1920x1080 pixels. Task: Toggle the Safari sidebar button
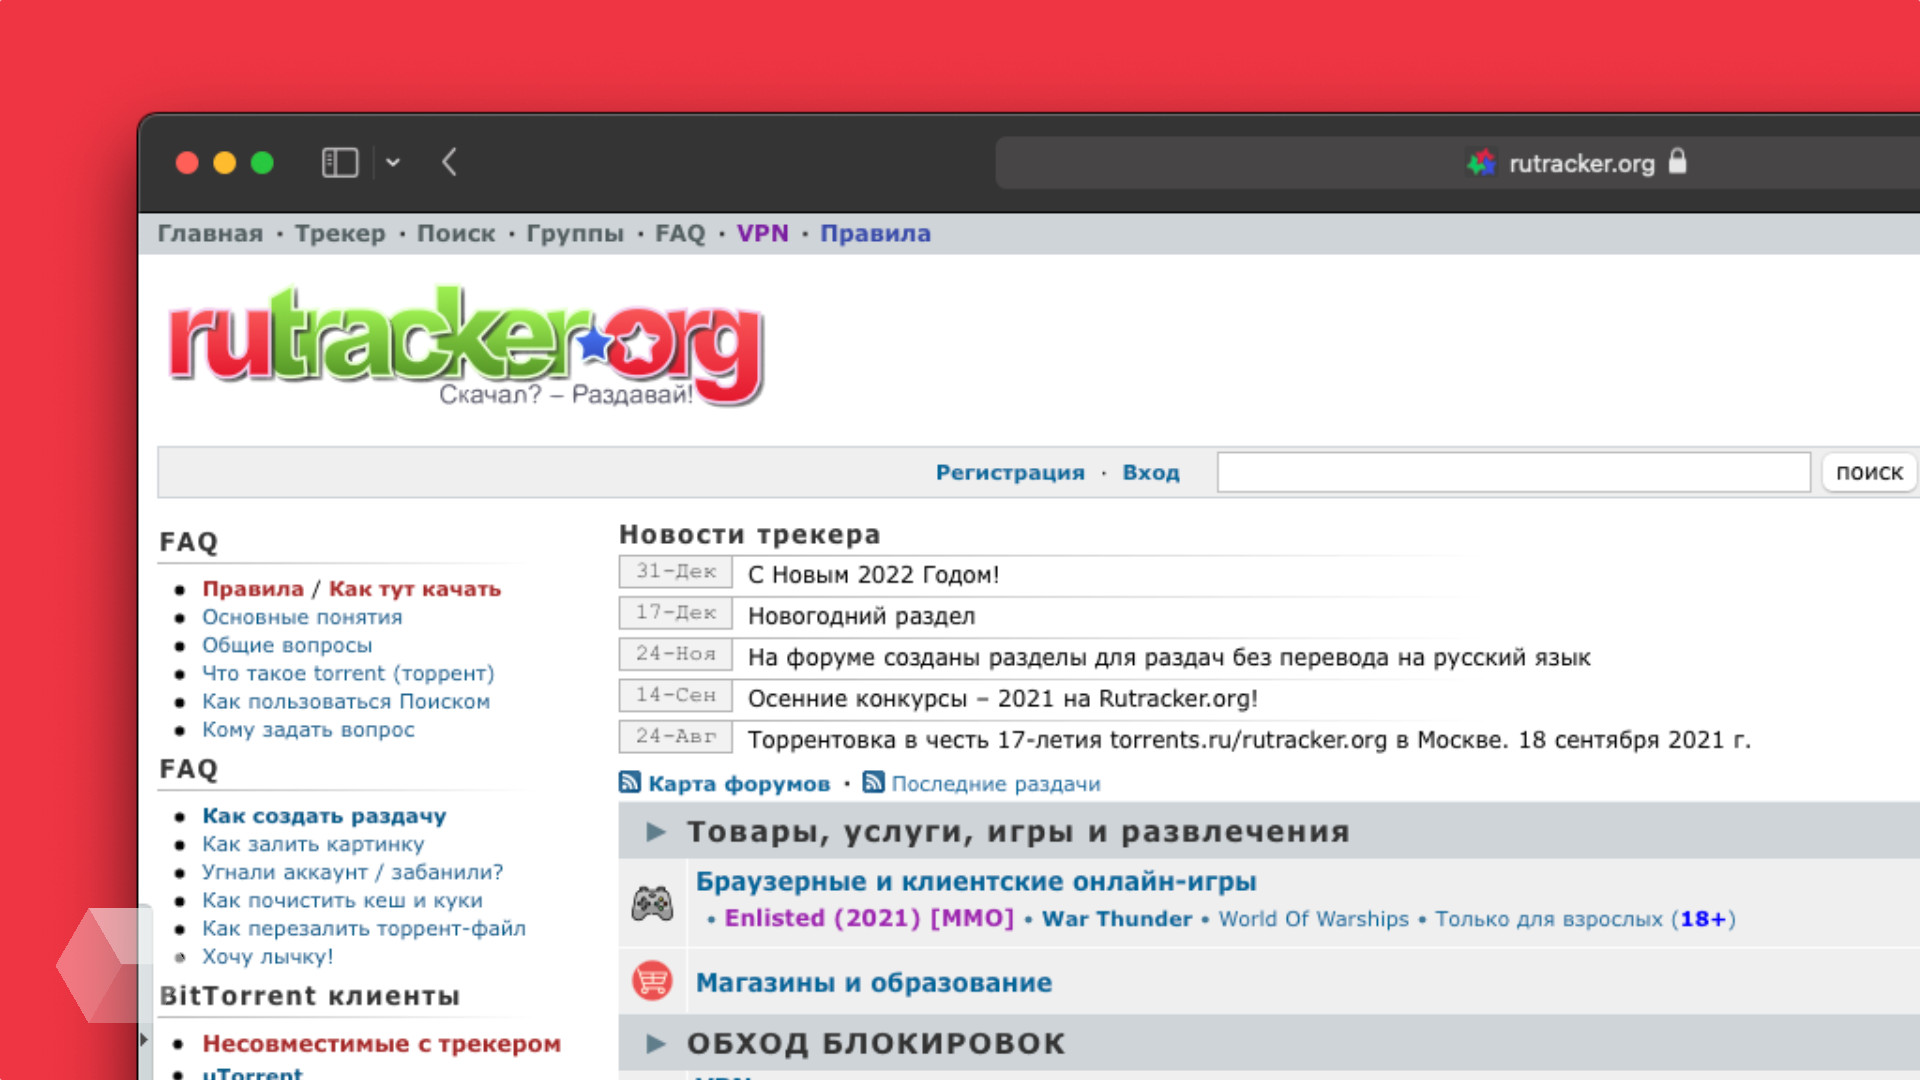pyautogui.click(x=340, y=162)
